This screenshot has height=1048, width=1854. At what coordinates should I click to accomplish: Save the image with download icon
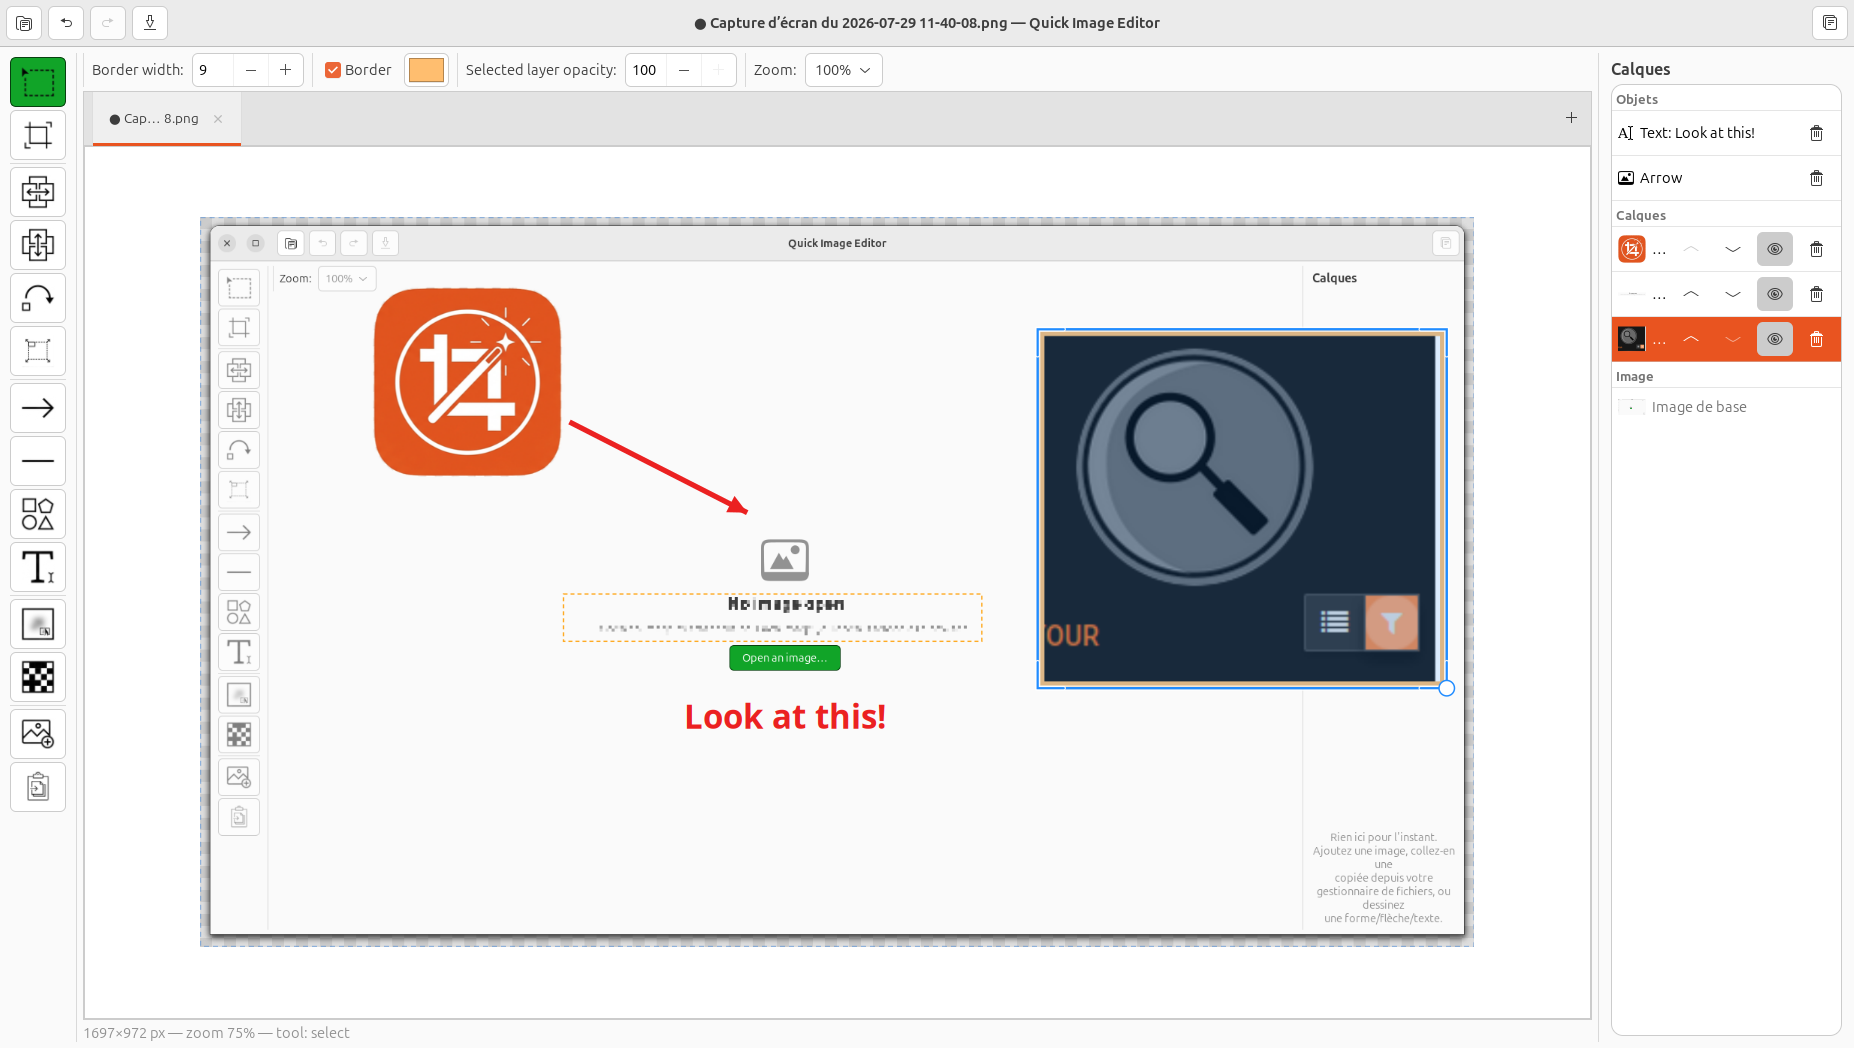pyautogui.click(x=150, y=22)
